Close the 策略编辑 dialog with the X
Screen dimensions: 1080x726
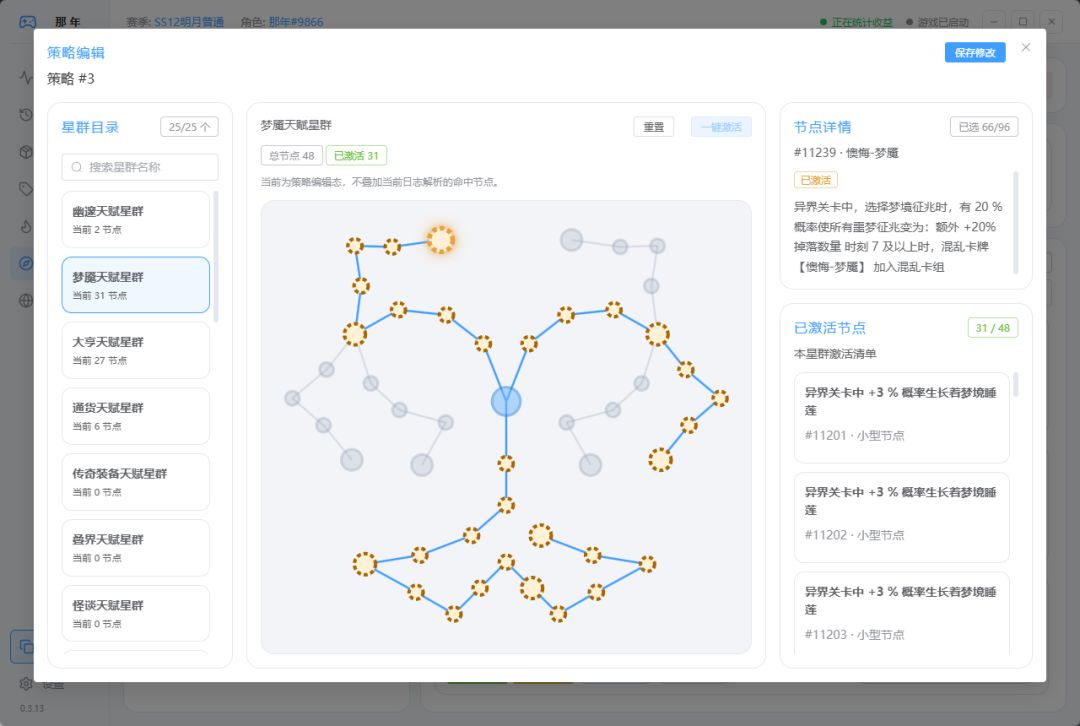pos(1026,48)
